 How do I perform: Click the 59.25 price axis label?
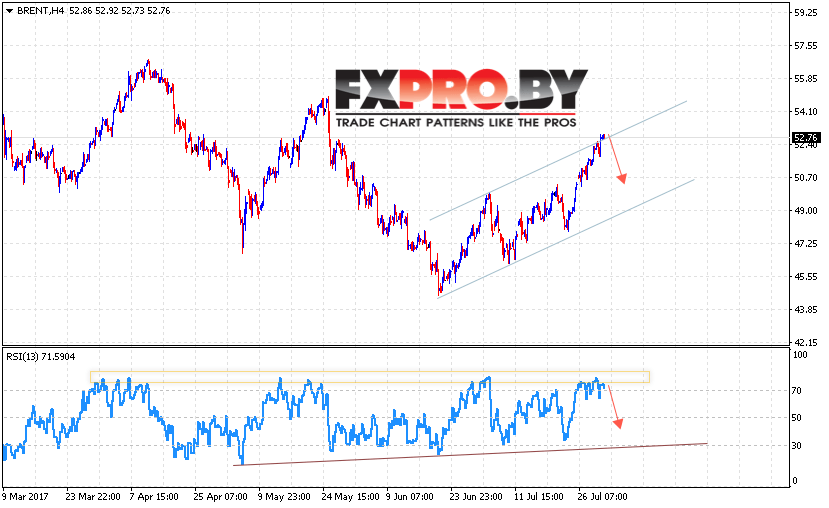(806, 13)
